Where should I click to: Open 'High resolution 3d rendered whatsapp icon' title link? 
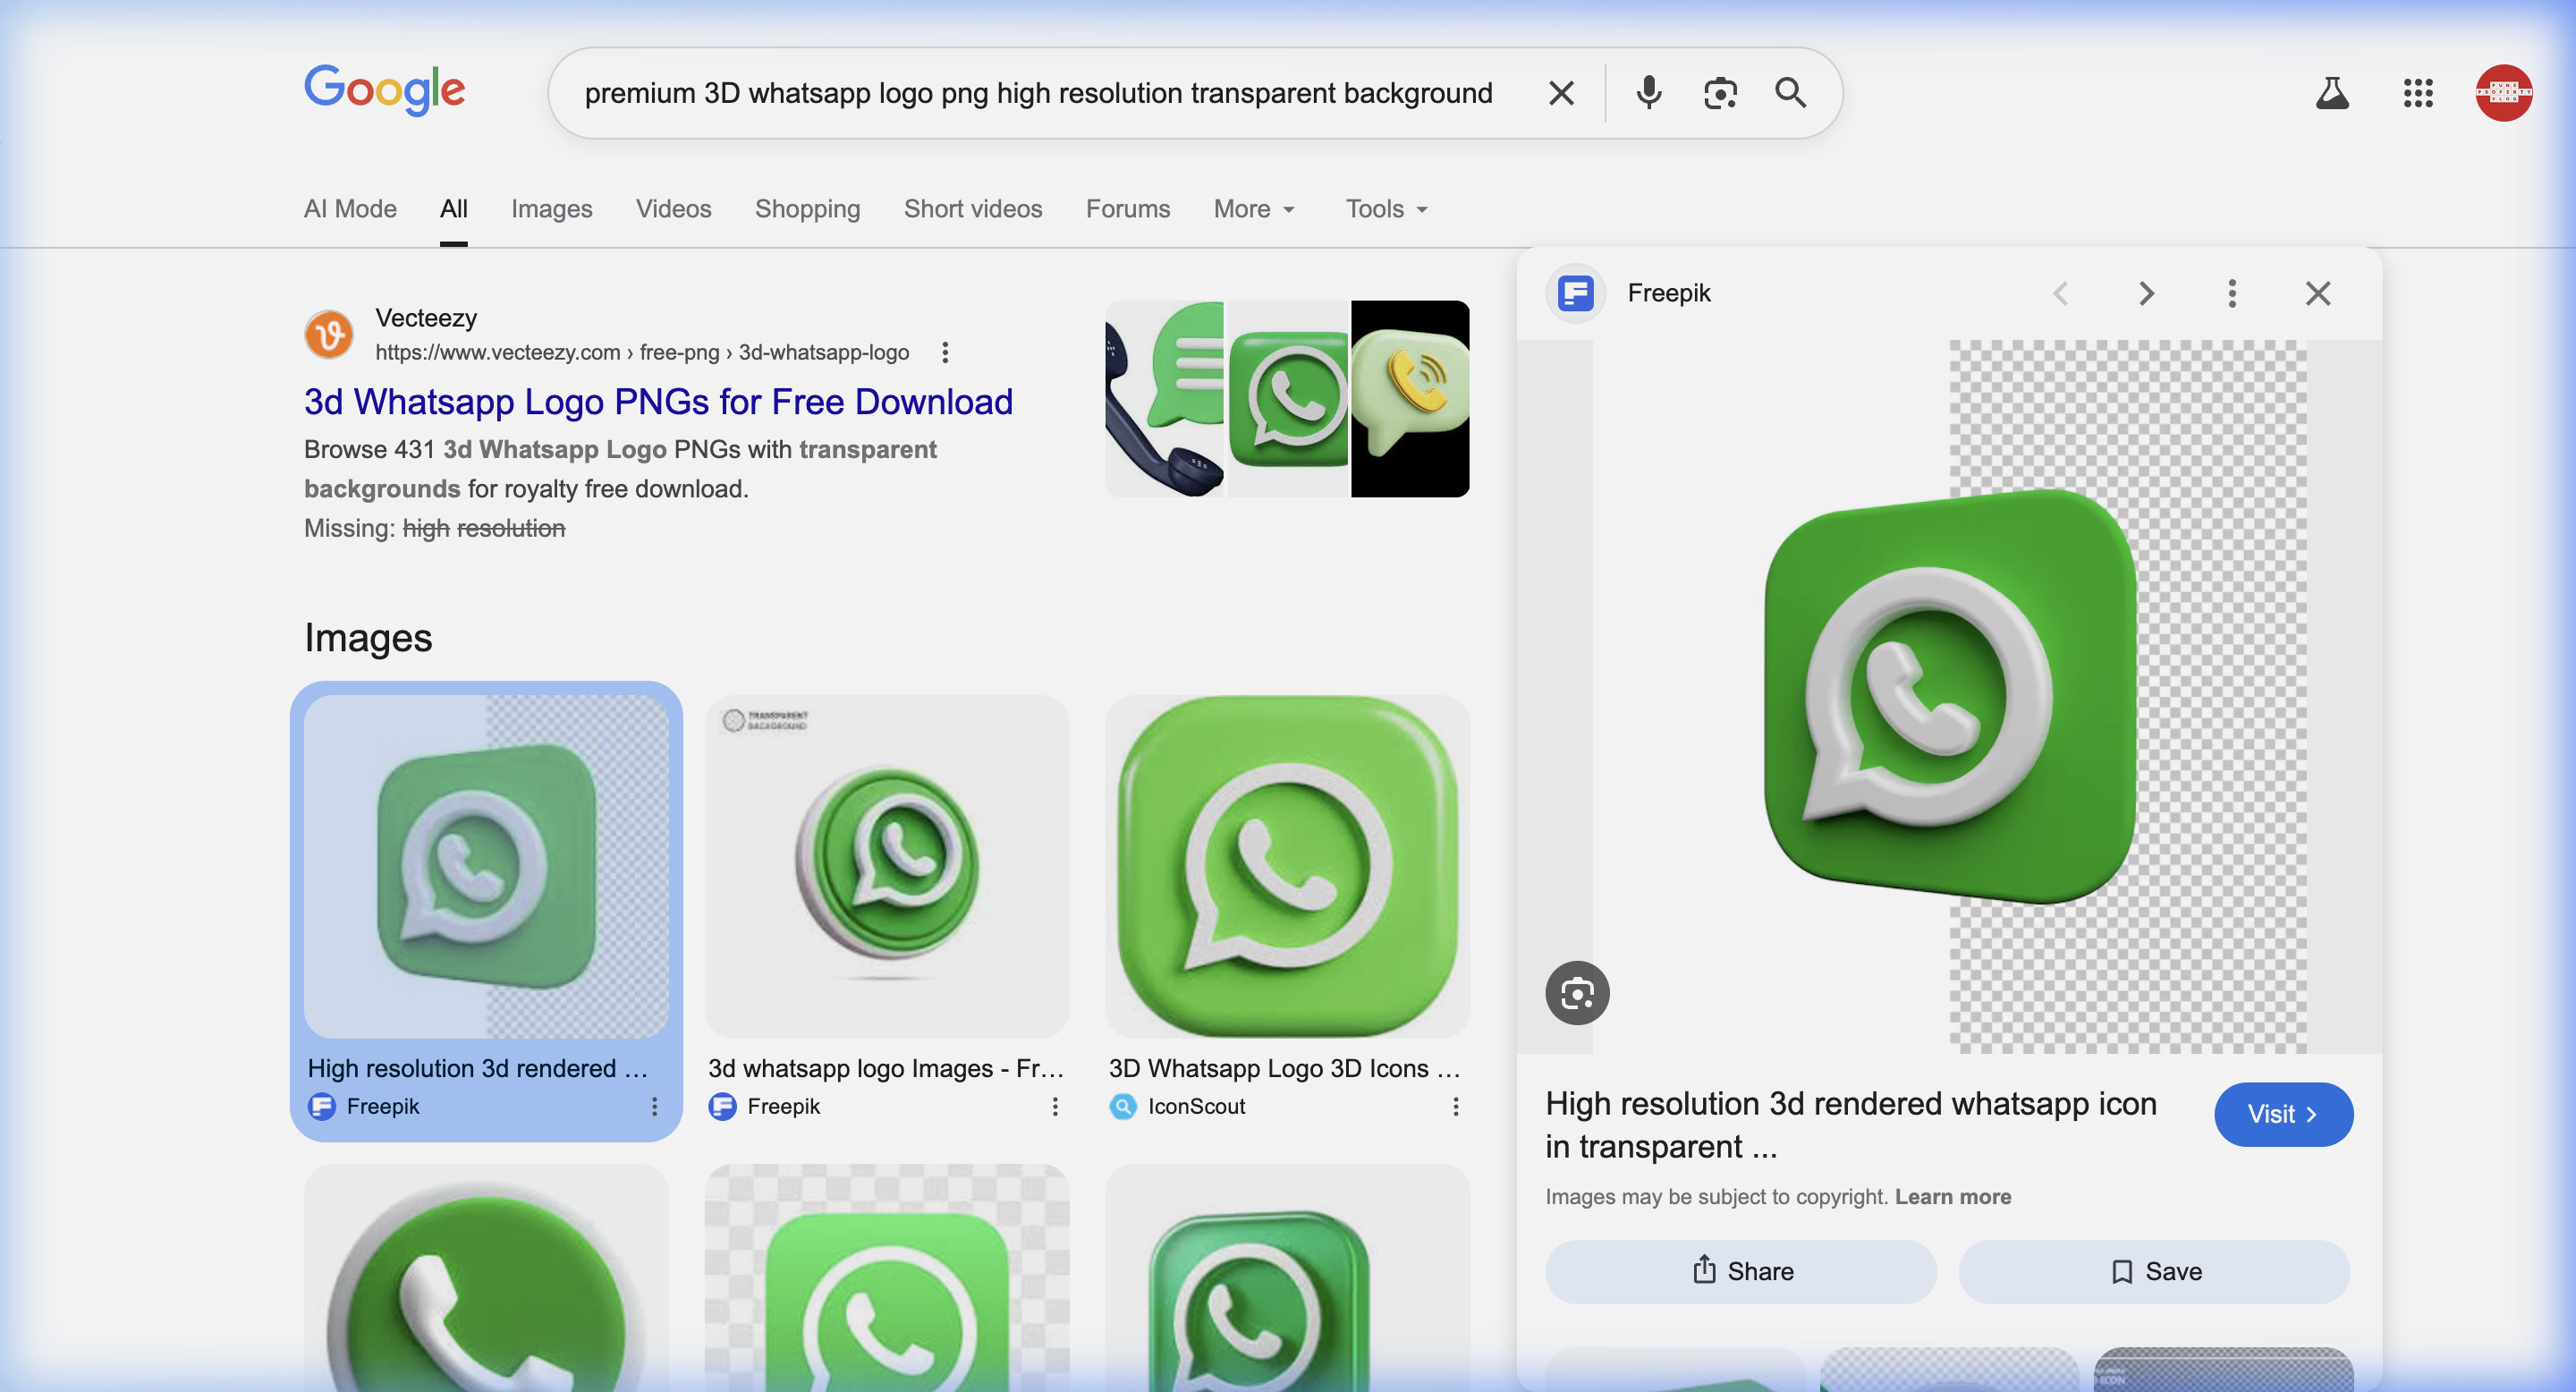[x=1851, y=1124]
